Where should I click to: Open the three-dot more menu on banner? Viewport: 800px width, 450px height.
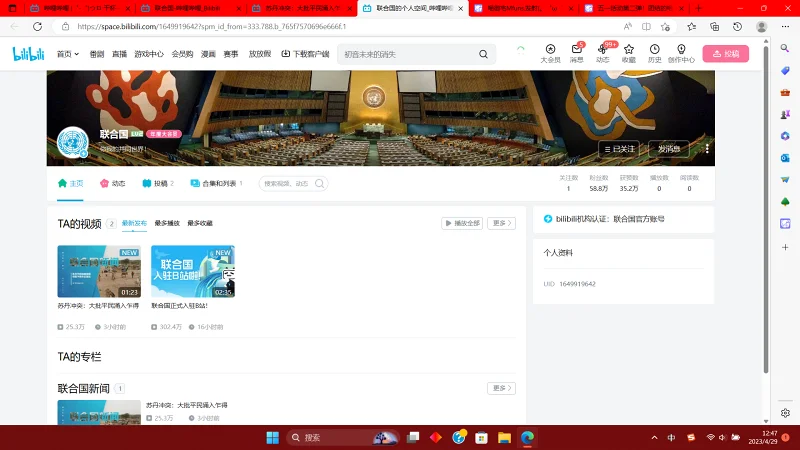(707, 148)
